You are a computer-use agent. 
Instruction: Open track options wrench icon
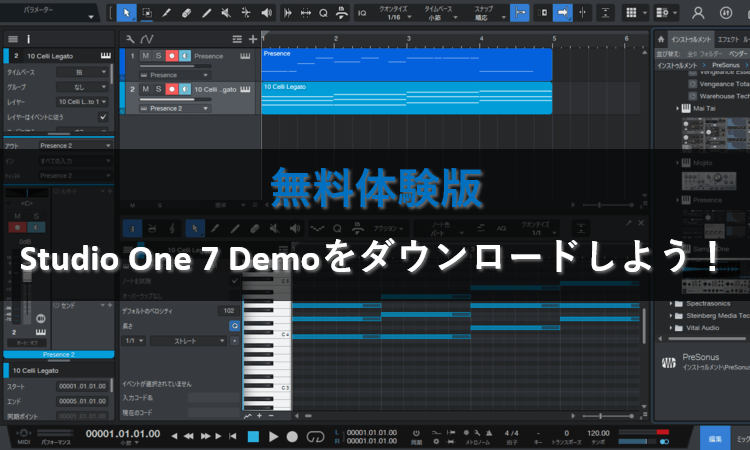[130, 39]
